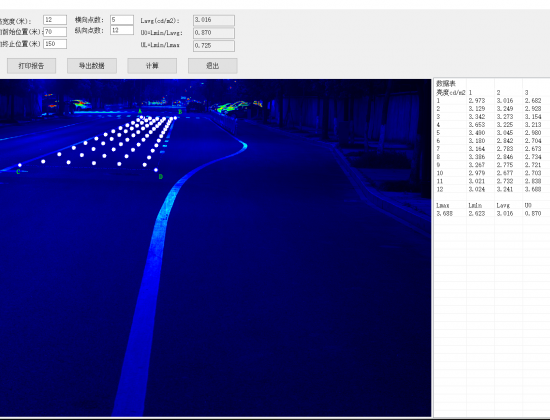This screenshot has width=550, height=420.
Task: Select the UL=Lmin/Lmax result box showing 0.725
Action: pos(214,46)
